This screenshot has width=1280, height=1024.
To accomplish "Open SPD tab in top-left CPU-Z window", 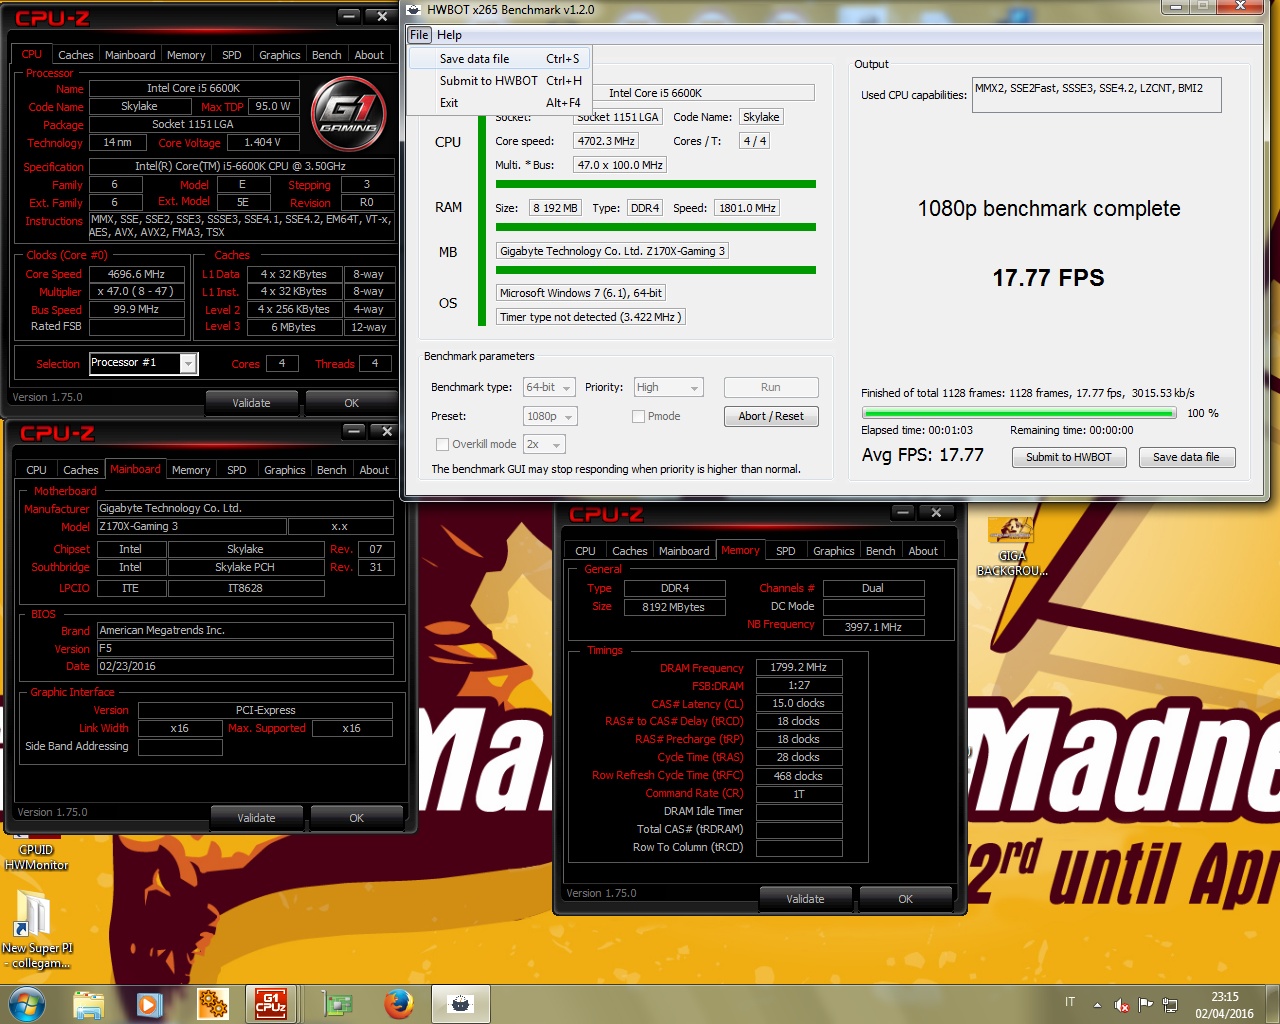I will point(231,55).
